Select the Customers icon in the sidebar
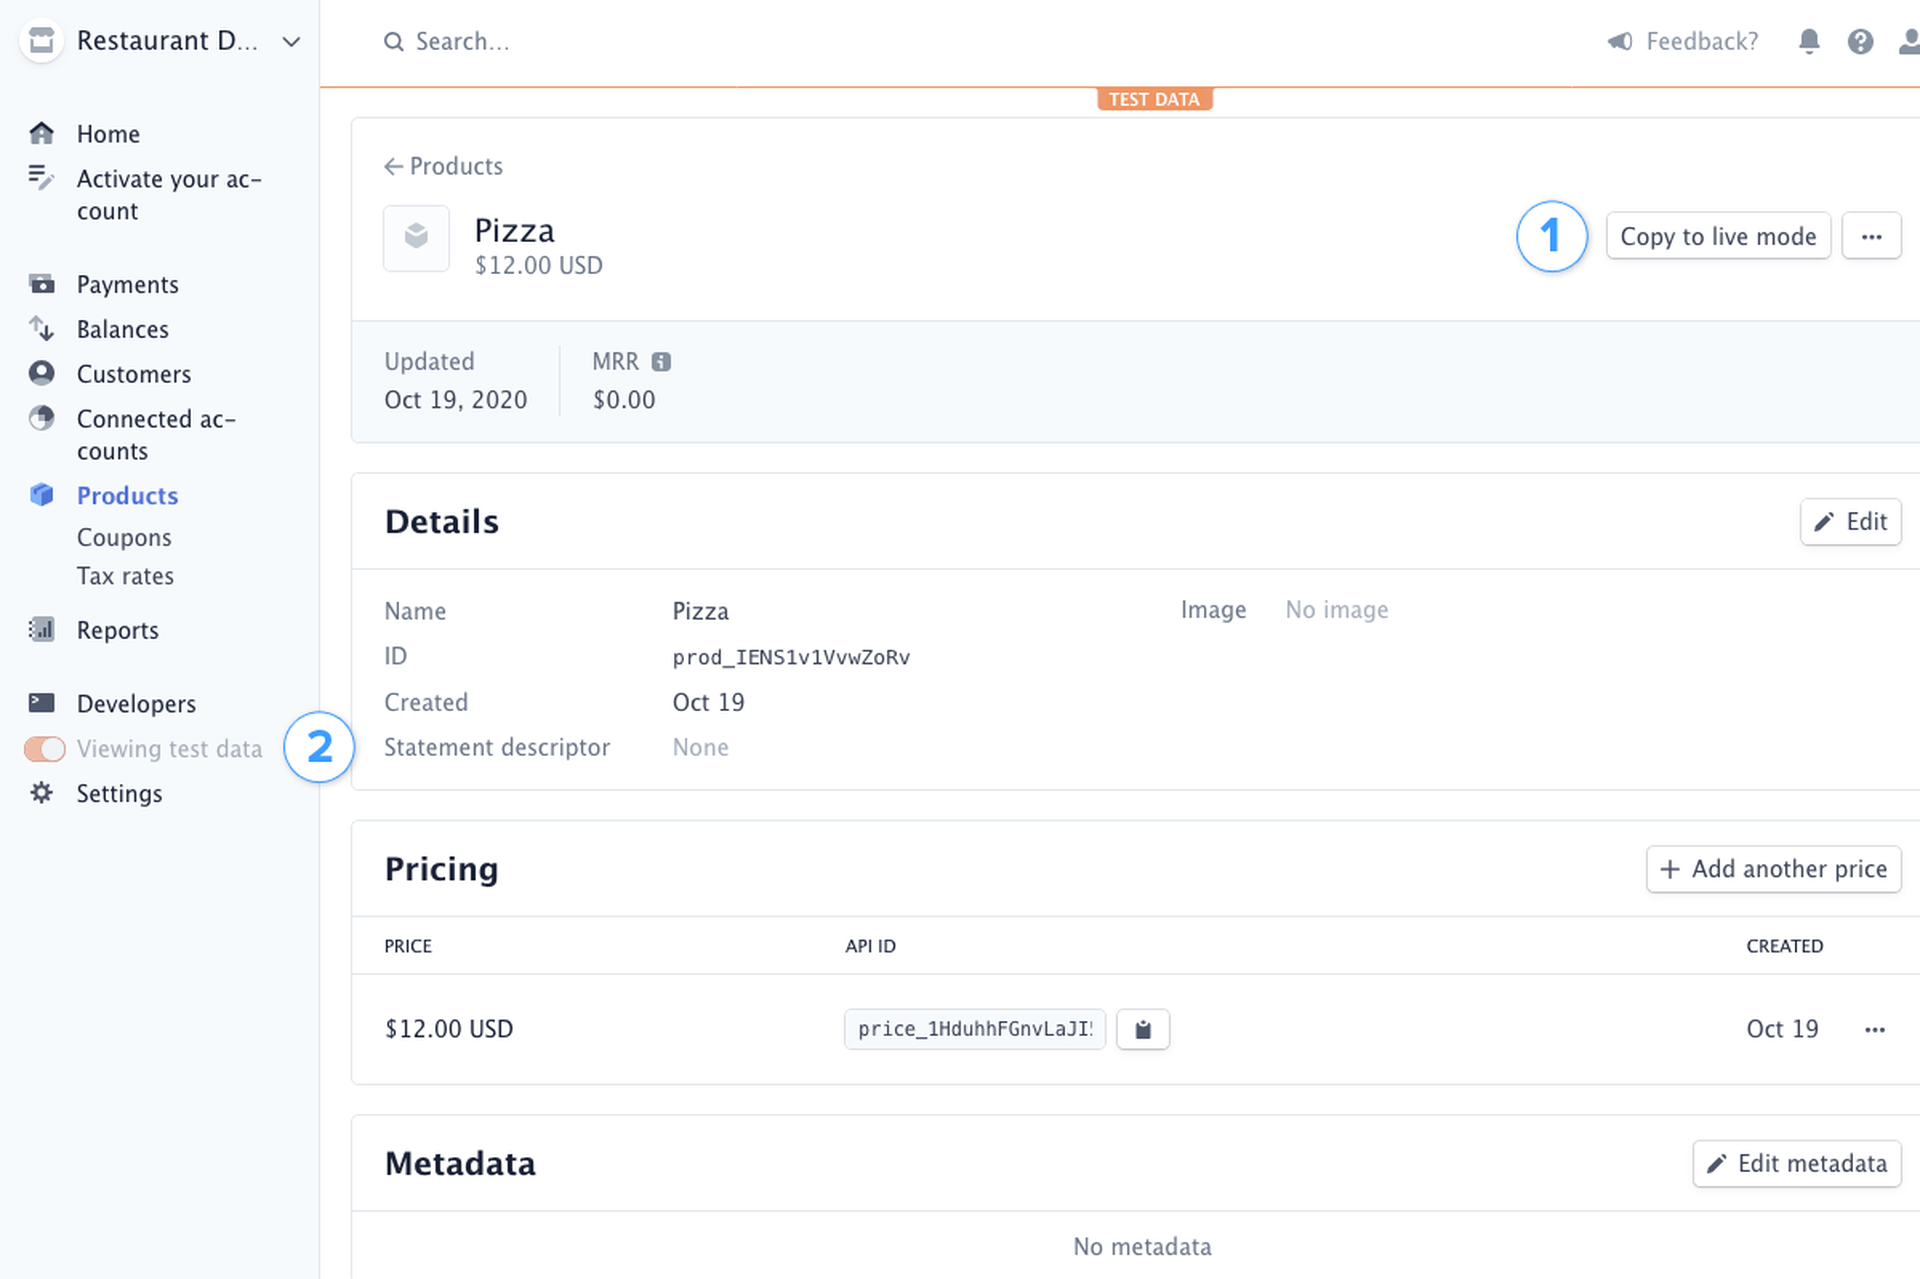The width and height of the screenshot is (1920, 1279). [x=42, y=373]
